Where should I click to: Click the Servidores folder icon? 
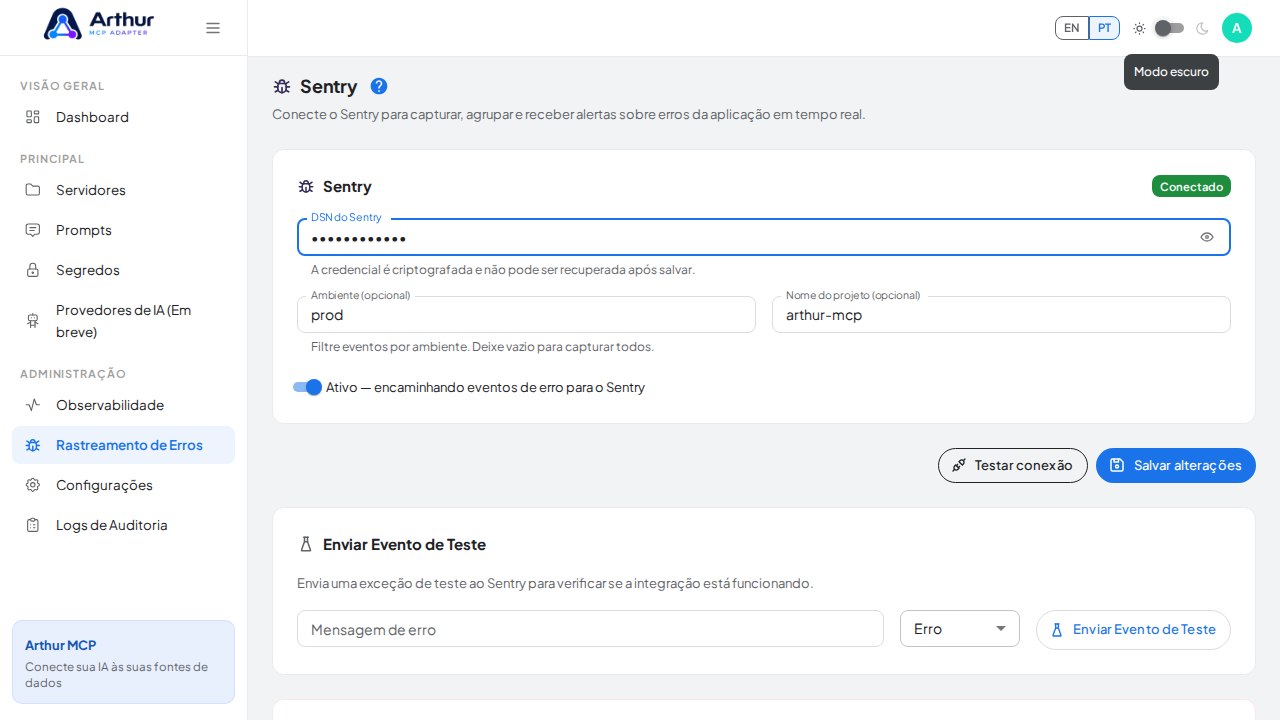click(33, 190)
